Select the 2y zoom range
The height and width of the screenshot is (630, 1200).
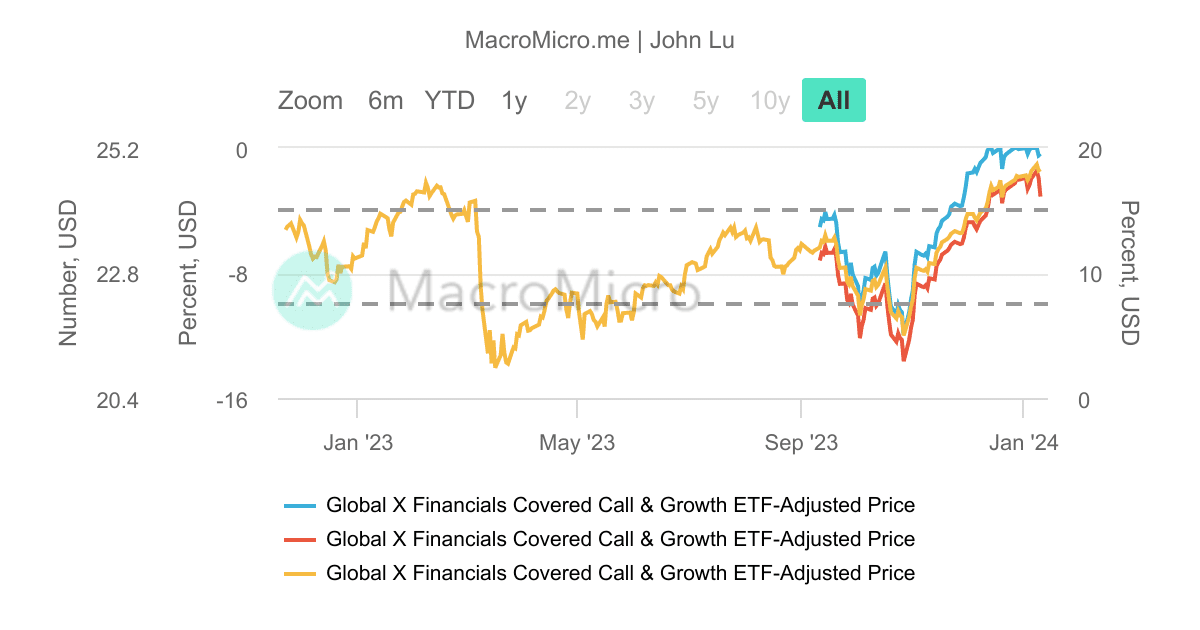[x=577, y=100]
